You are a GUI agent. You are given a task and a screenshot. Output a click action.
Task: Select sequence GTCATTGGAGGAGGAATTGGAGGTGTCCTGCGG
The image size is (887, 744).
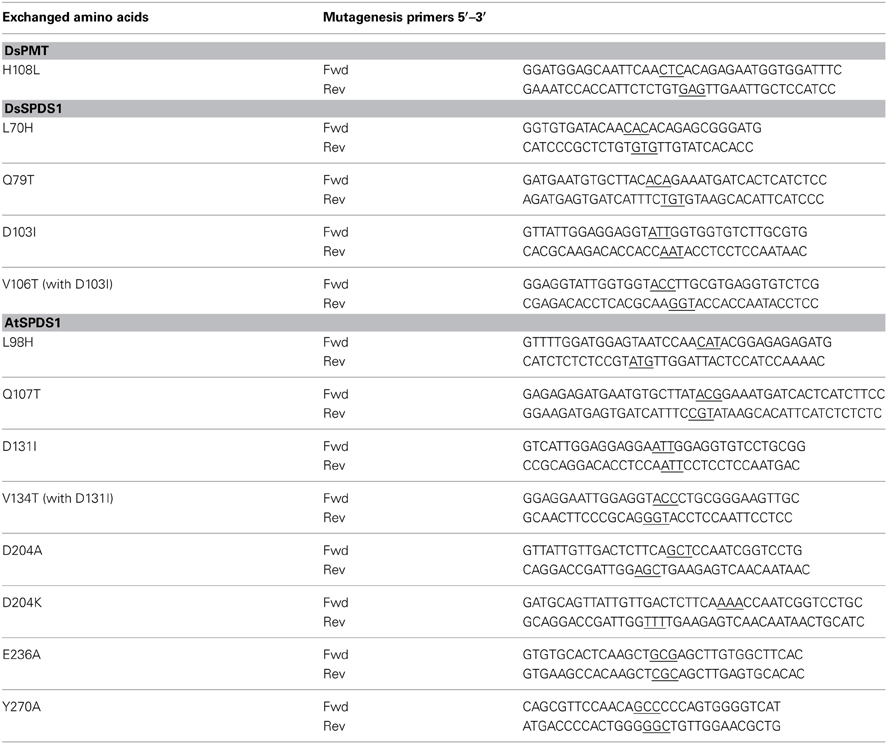pos(664,446)
